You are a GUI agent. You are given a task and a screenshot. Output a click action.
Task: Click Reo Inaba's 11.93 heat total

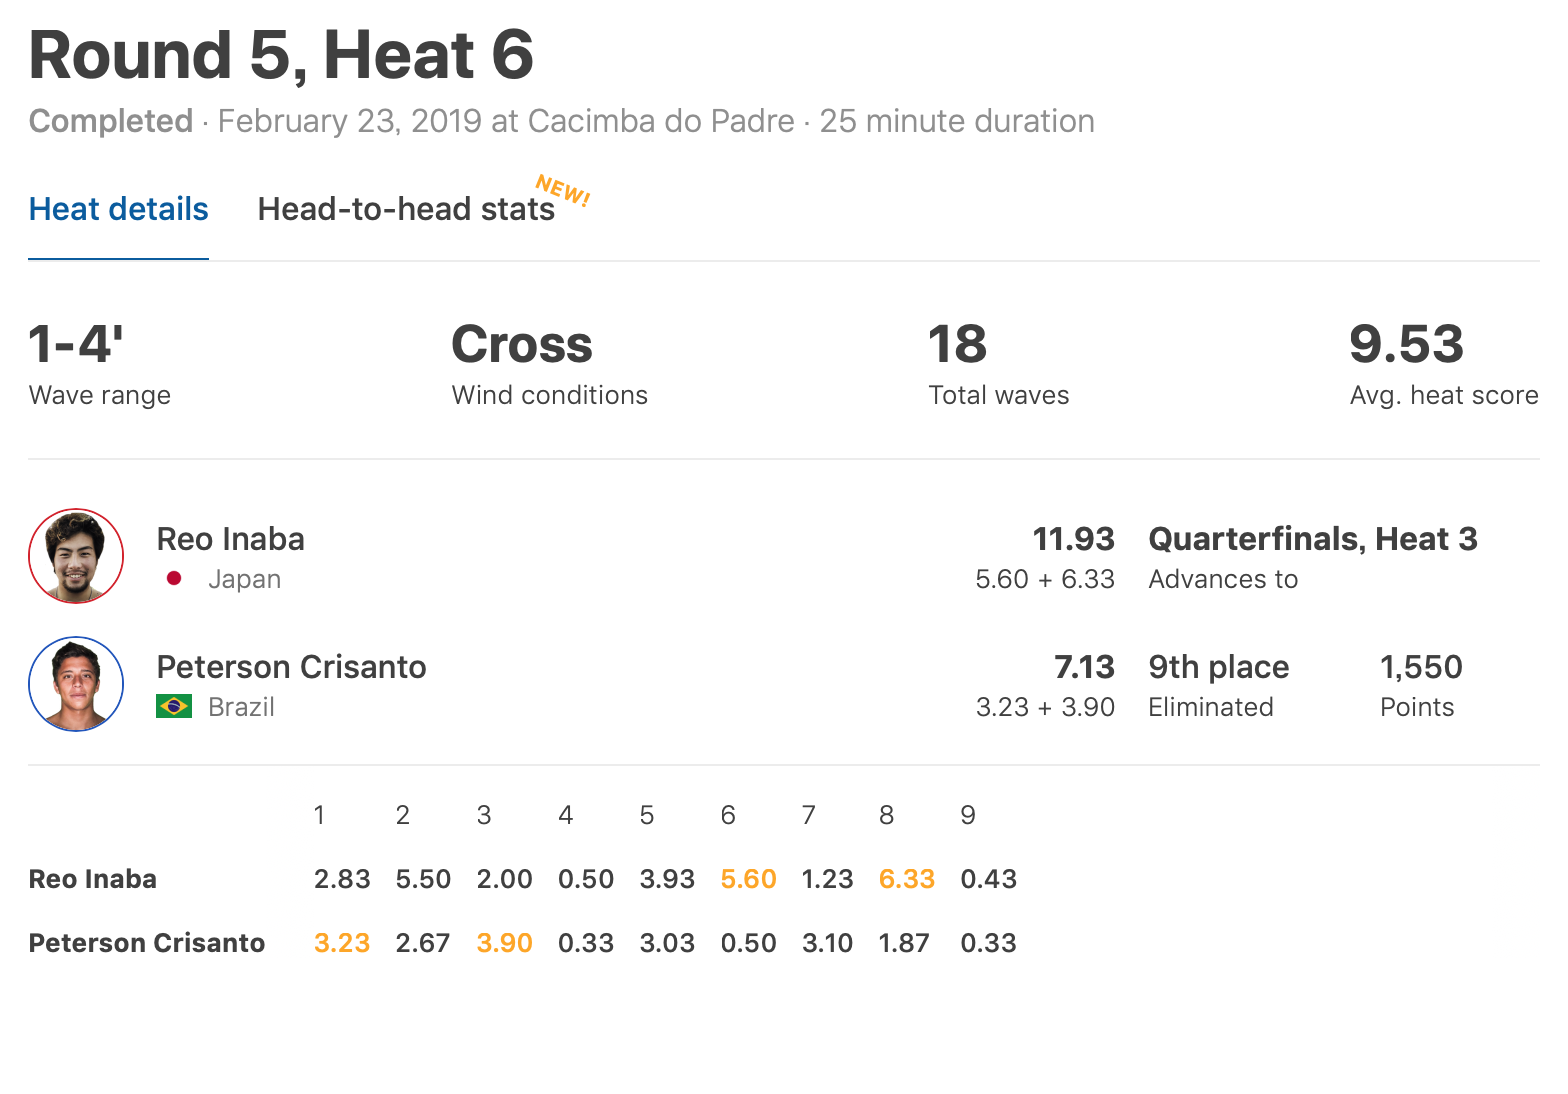1073,539
